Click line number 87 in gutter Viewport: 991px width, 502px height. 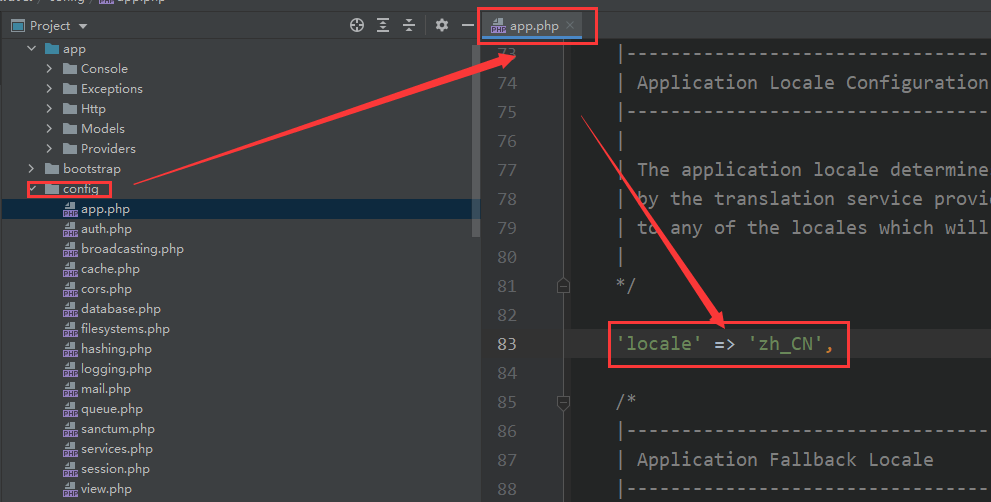click(507, 460)
